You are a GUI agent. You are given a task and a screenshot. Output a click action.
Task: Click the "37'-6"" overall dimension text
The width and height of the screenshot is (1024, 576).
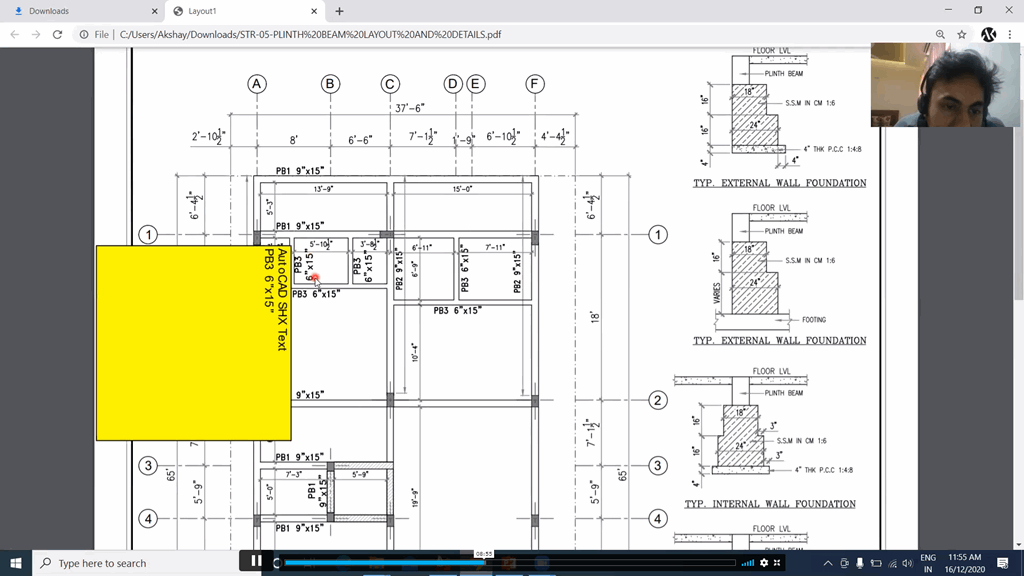click(x=409, y=108)
